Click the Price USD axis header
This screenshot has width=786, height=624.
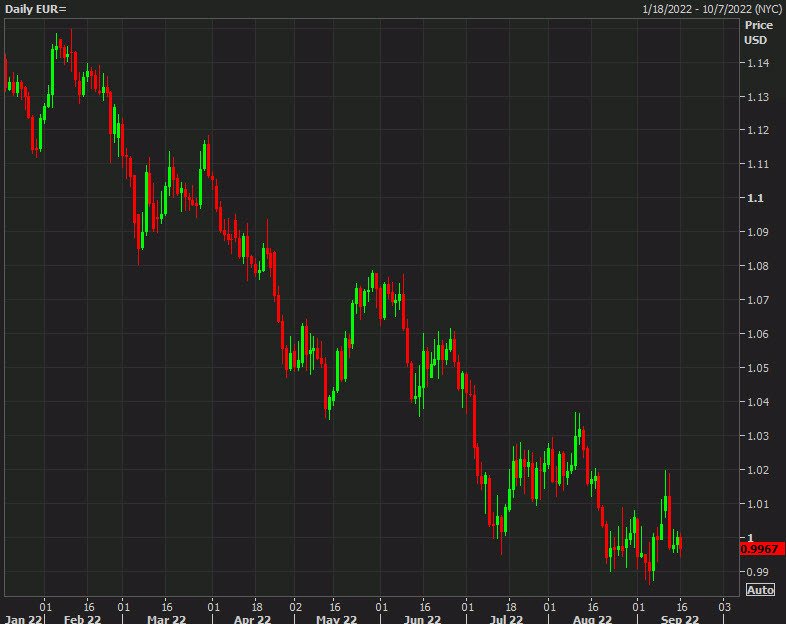758,33
